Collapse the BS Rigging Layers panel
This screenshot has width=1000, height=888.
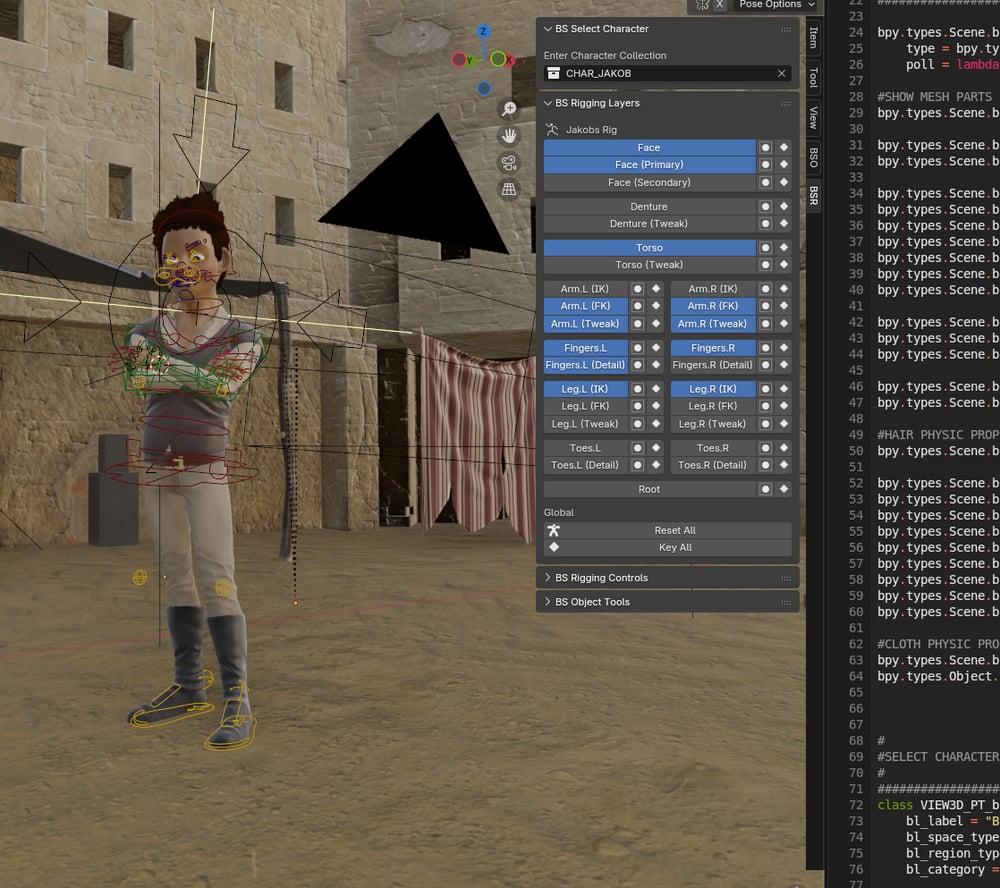547,103
